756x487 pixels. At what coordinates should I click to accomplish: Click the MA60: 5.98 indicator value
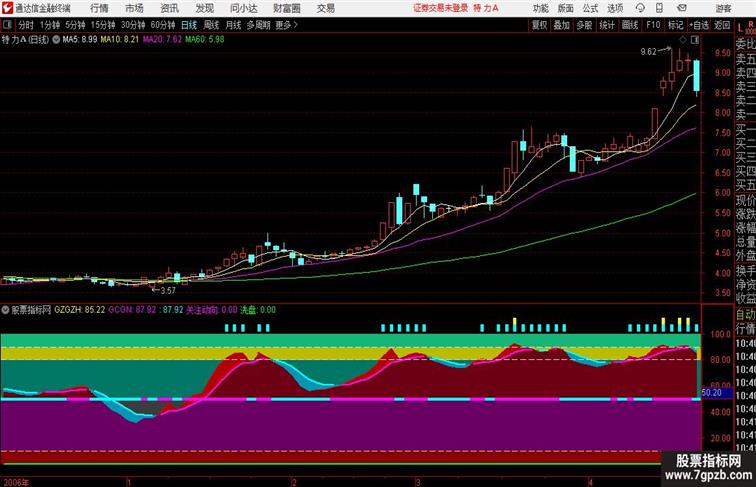tap(205, 40)
